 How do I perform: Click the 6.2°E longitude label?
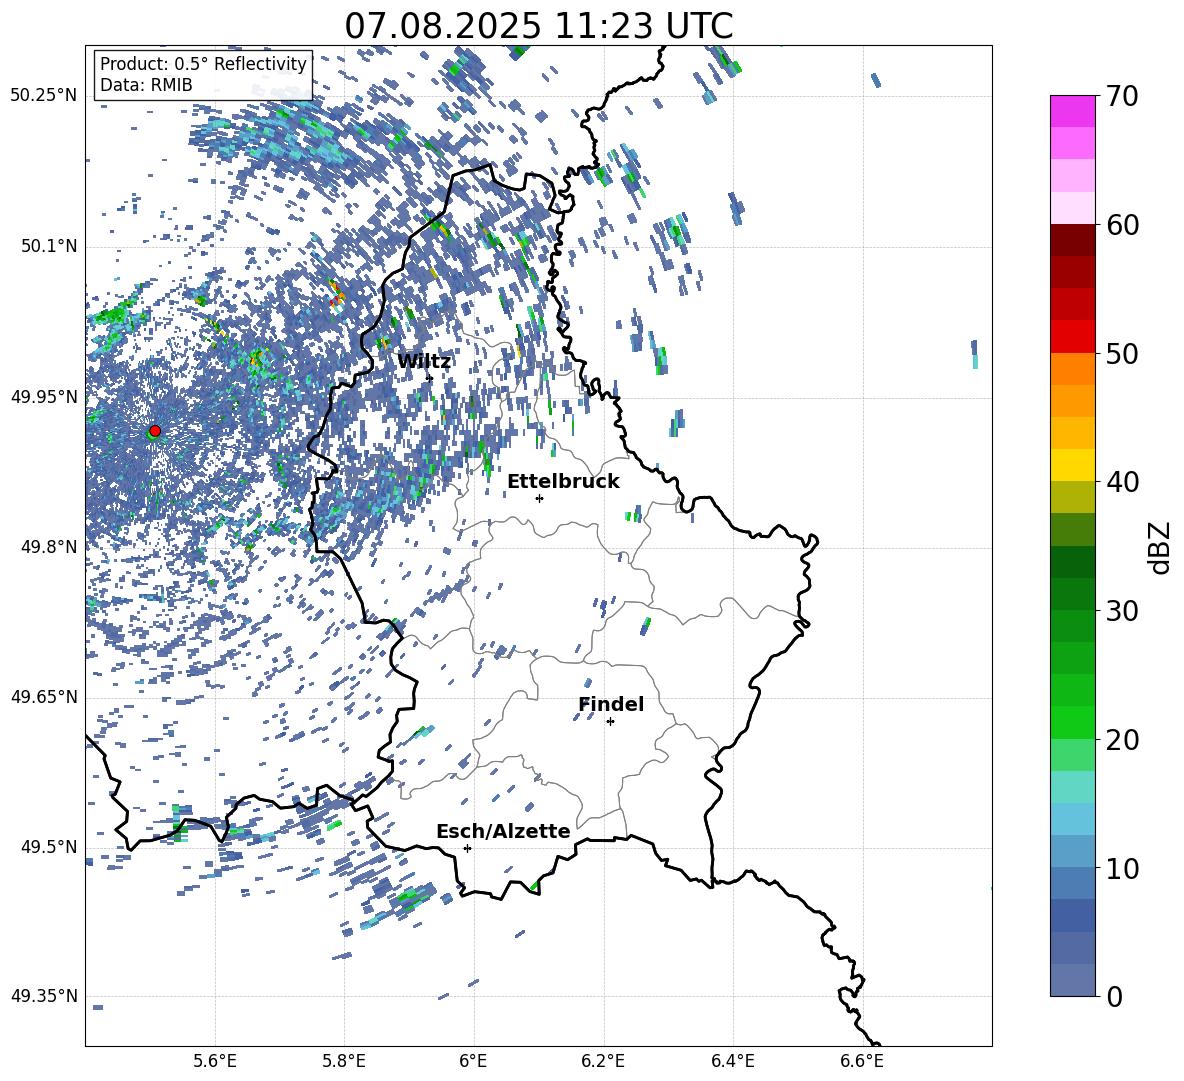point(603,1061)
